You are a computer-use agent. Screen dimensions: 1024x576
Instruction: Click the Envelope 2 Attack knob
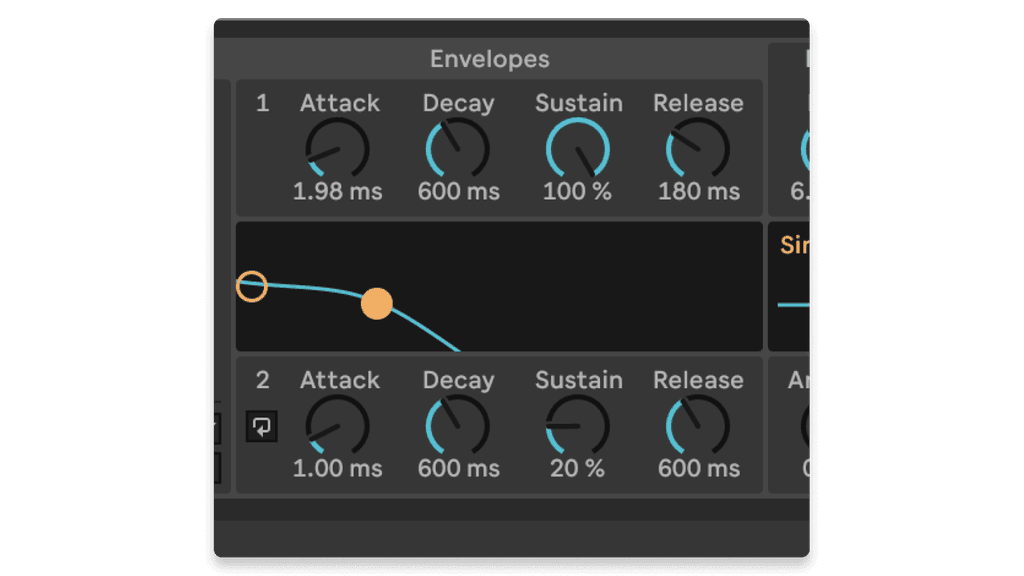point(337,426)
